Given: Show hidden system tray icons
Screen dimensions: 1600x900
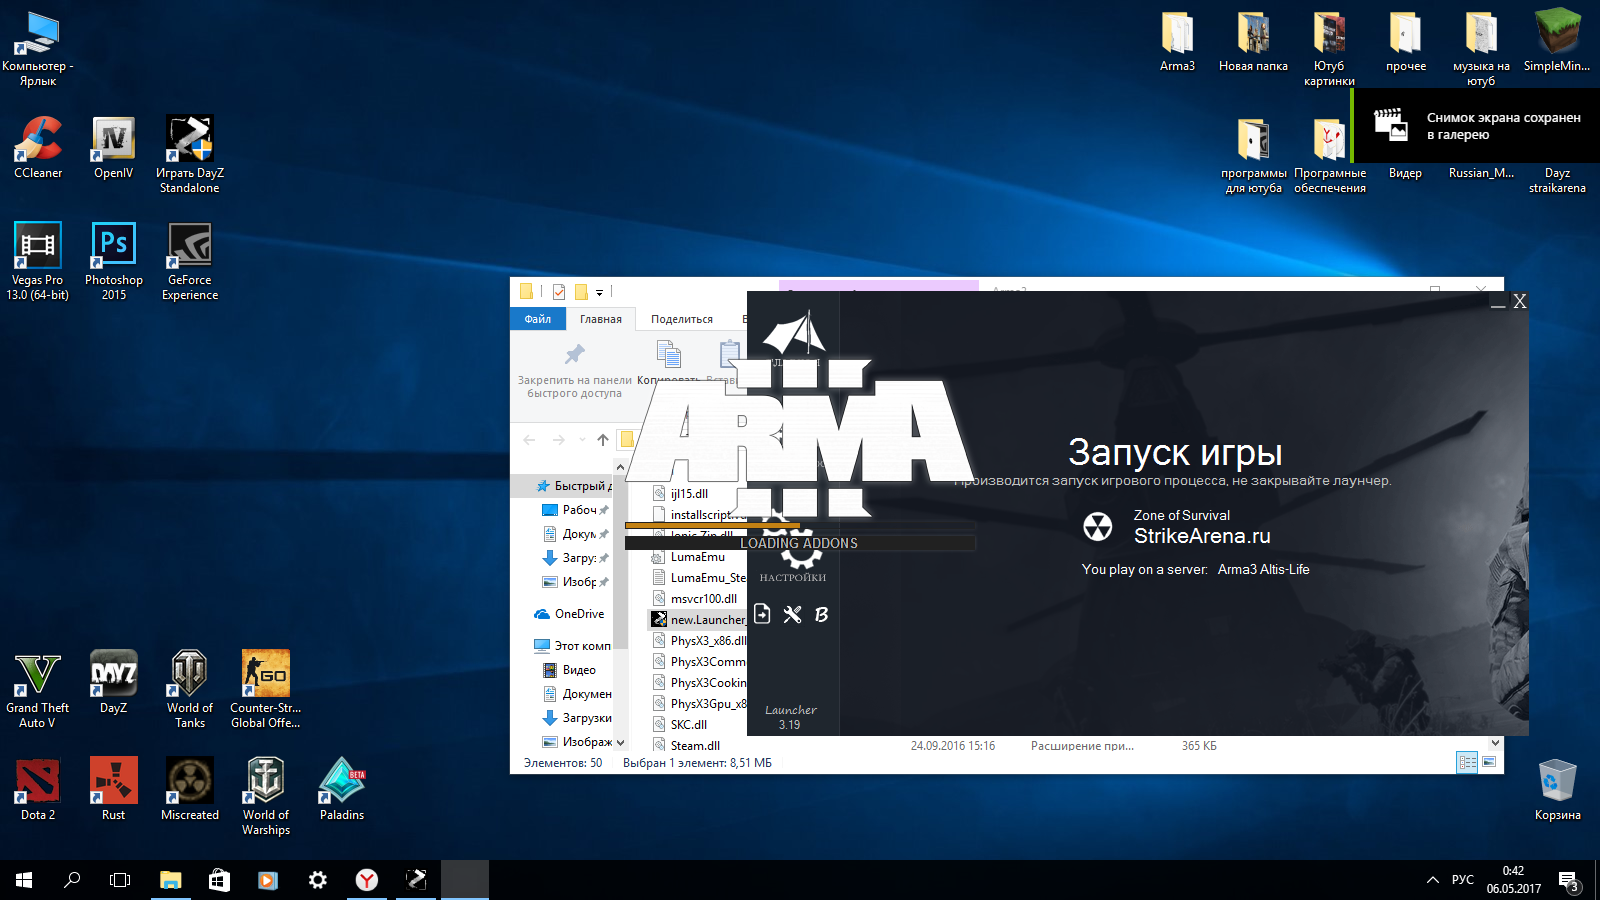Looking at the screenshot, I should [x=1432, y=880].
